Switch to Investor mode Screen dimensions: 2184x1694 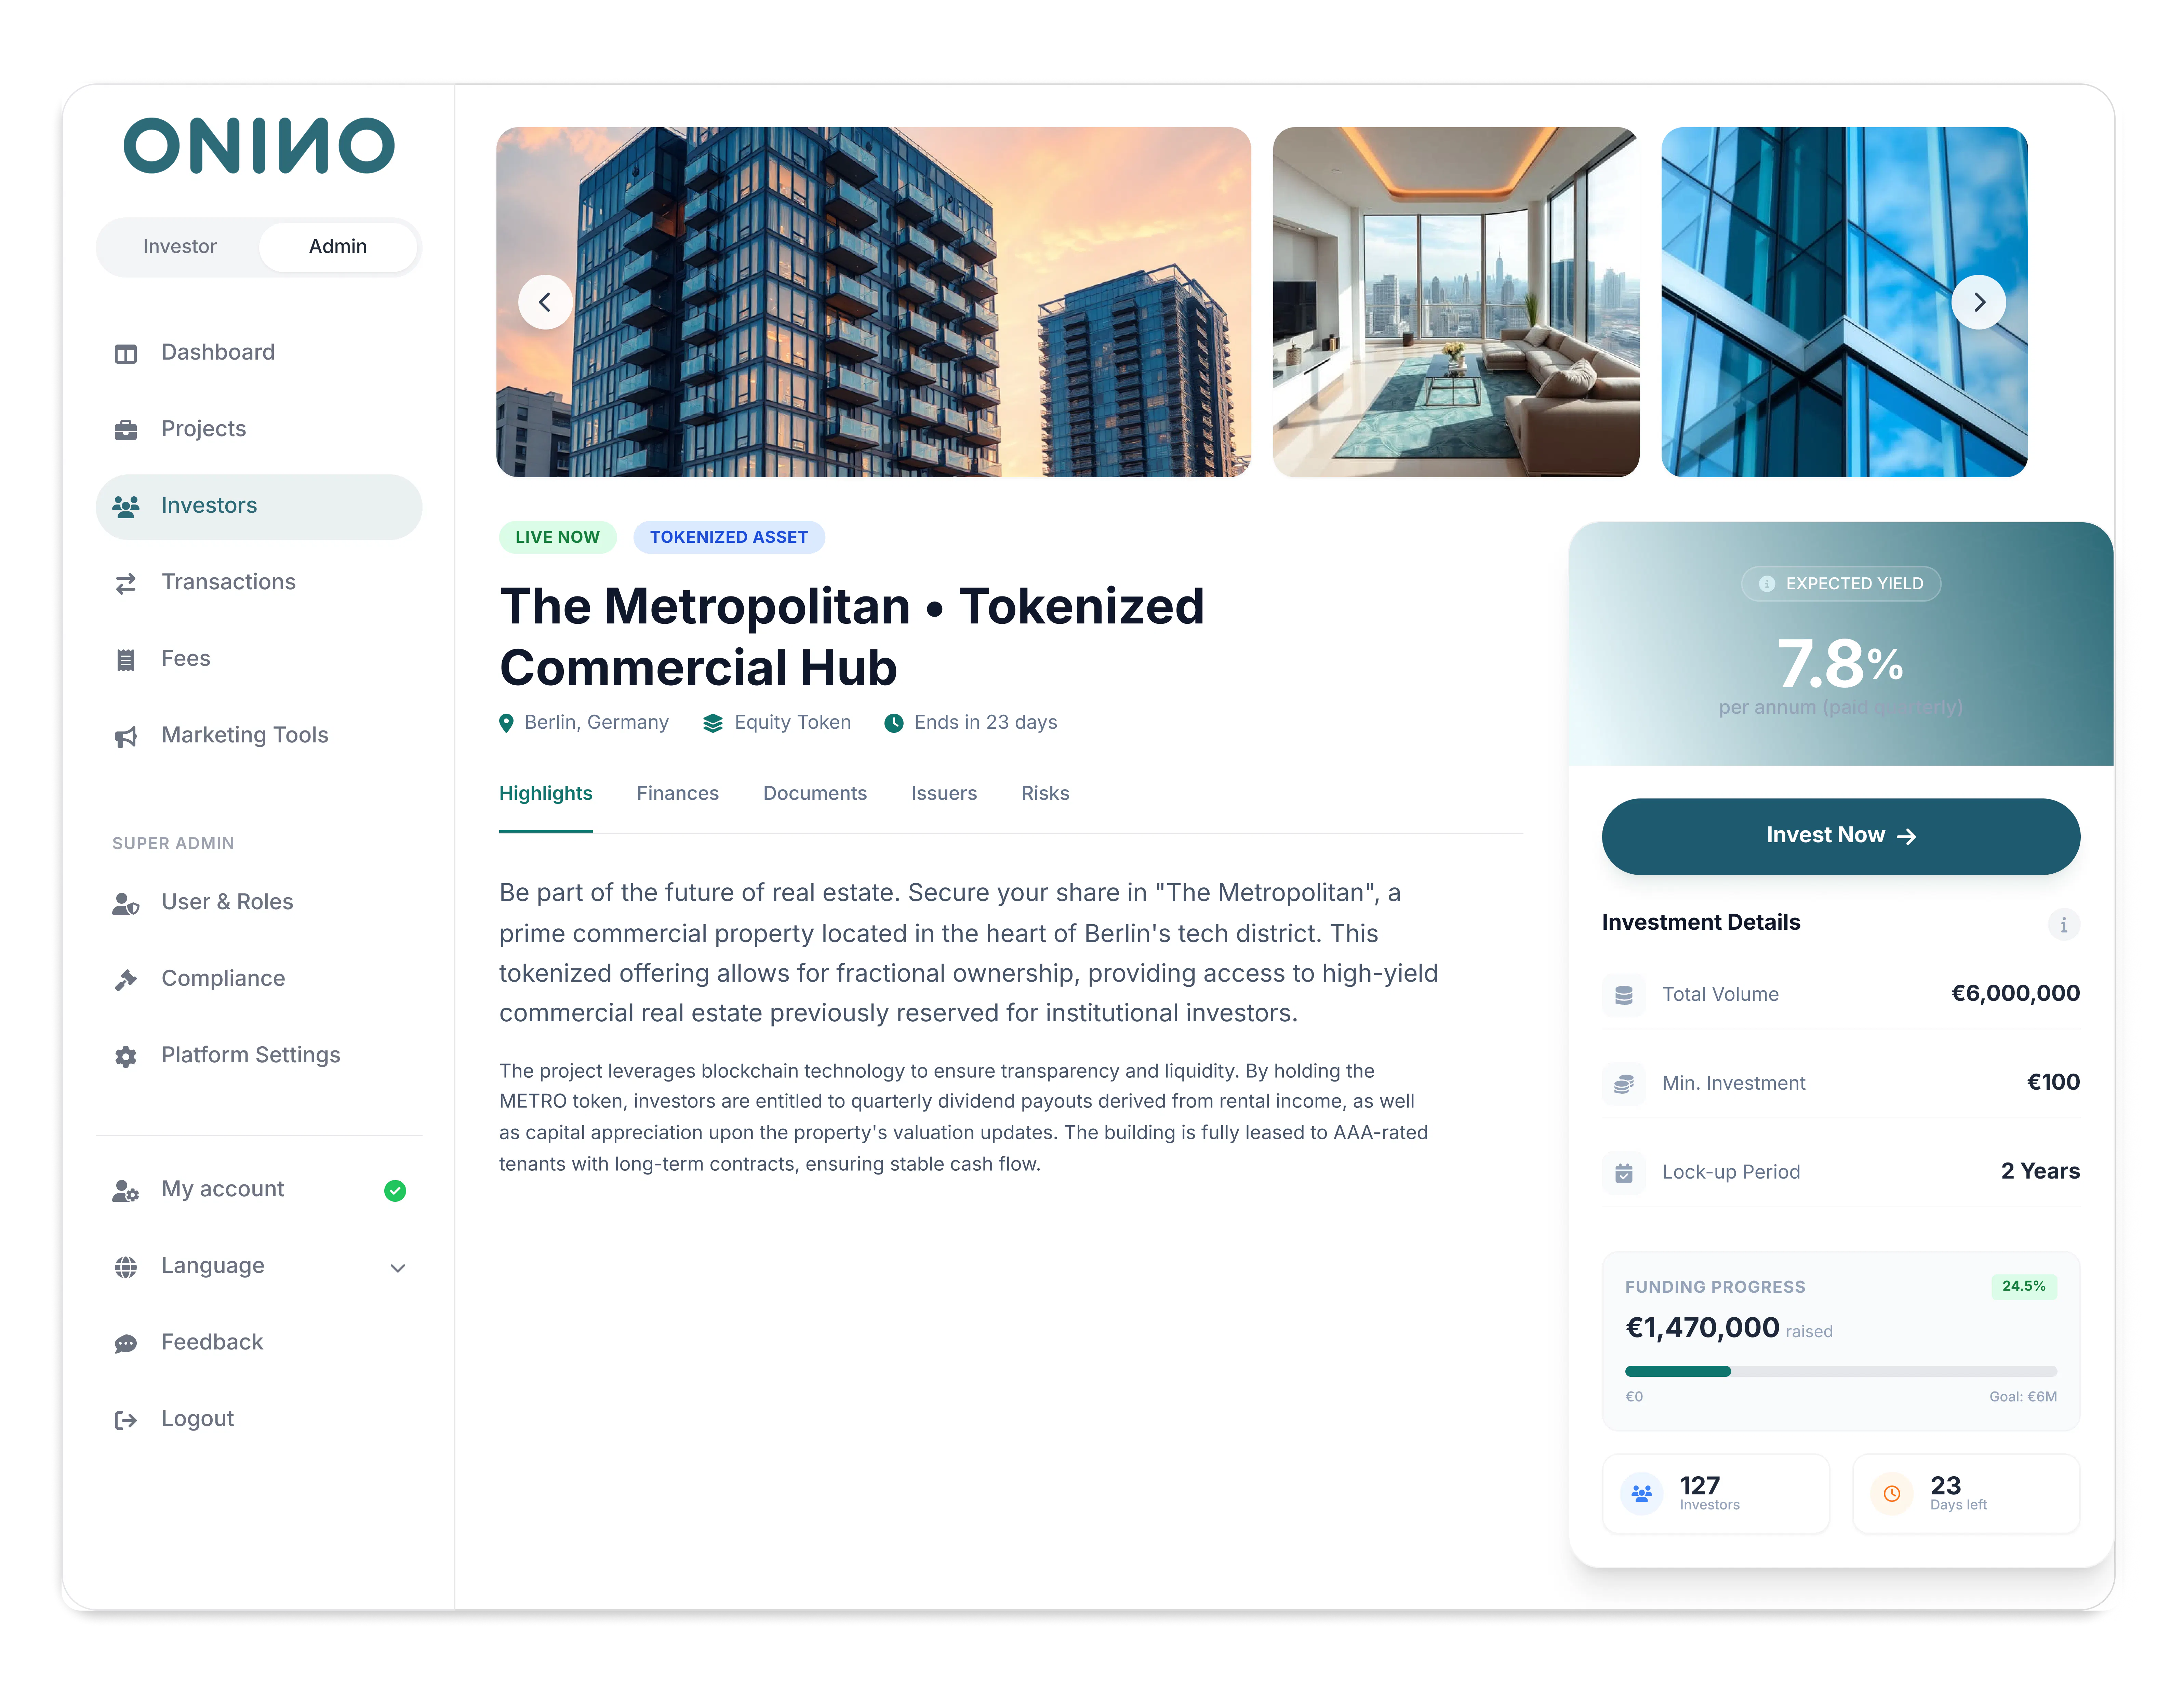(180, 247)
